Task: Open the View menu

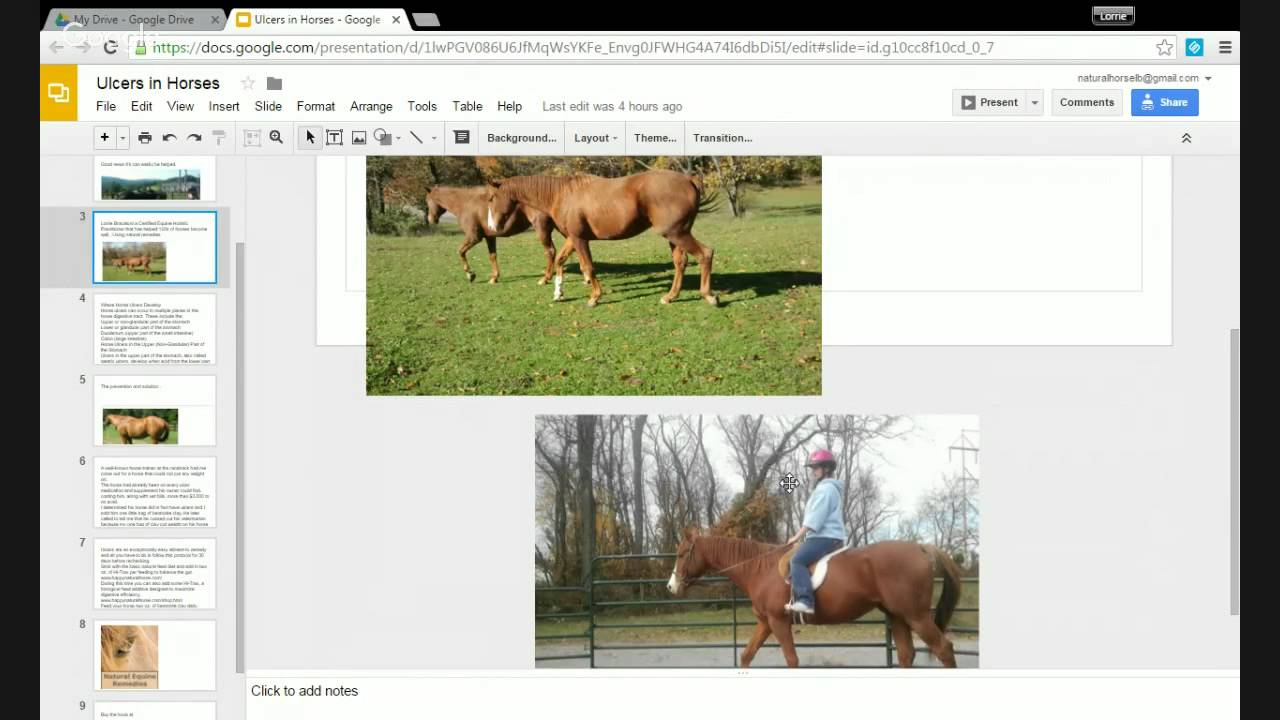Action: [180, 106]
